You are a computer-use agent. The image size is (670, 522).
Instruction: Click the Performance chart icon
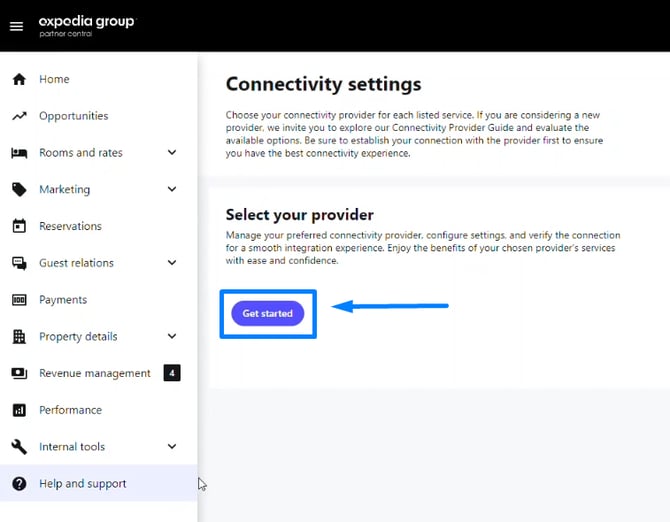pos(19,410)
